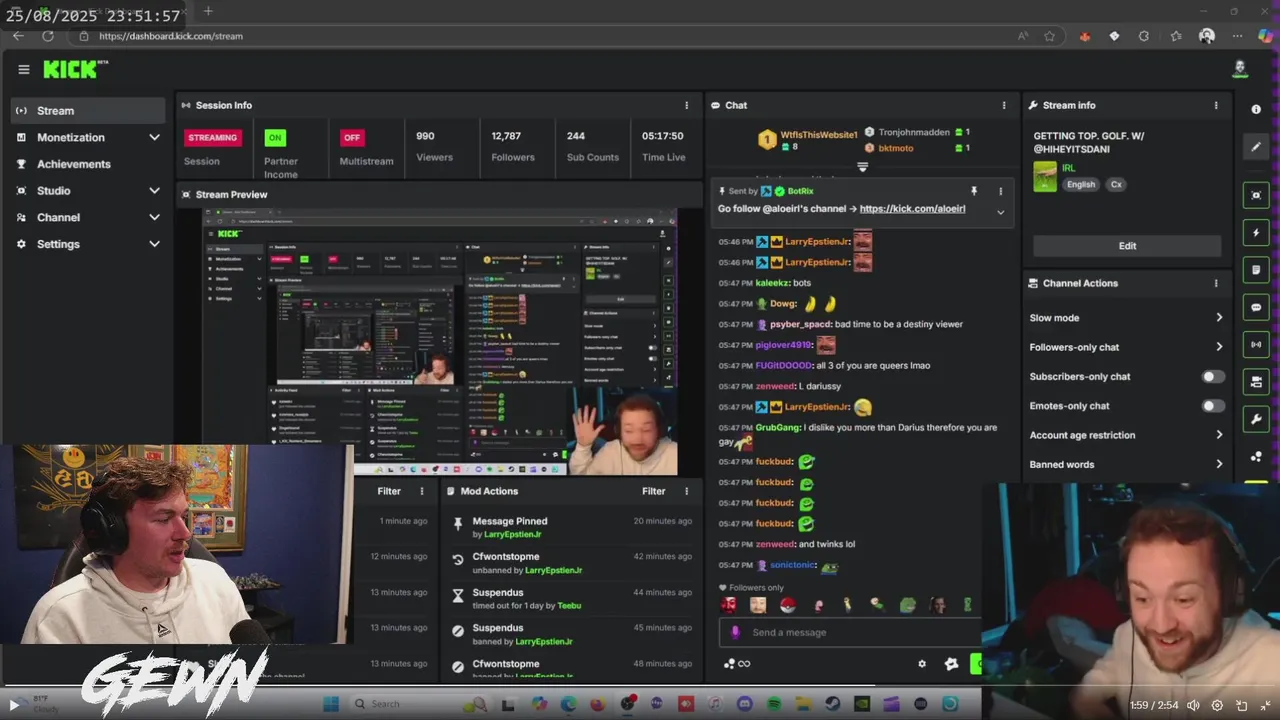Click the chat badge icon beside gear
This screenshot has width=1280, height=720.
[x=951, y=663]
